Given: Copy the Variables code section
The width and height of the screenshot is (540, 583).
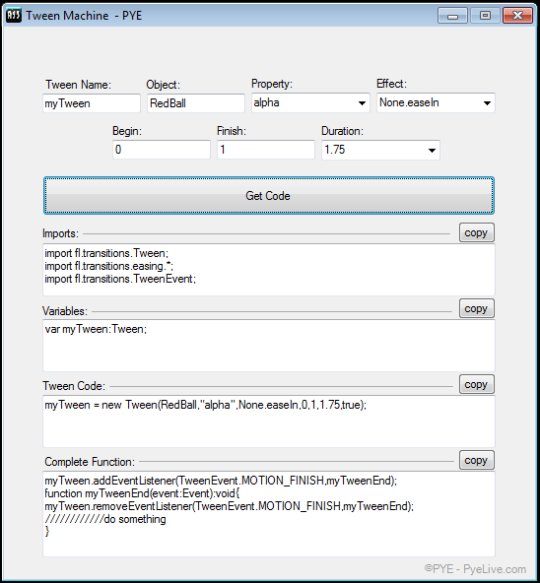Looking at the screenshot, I should point(476,308).
